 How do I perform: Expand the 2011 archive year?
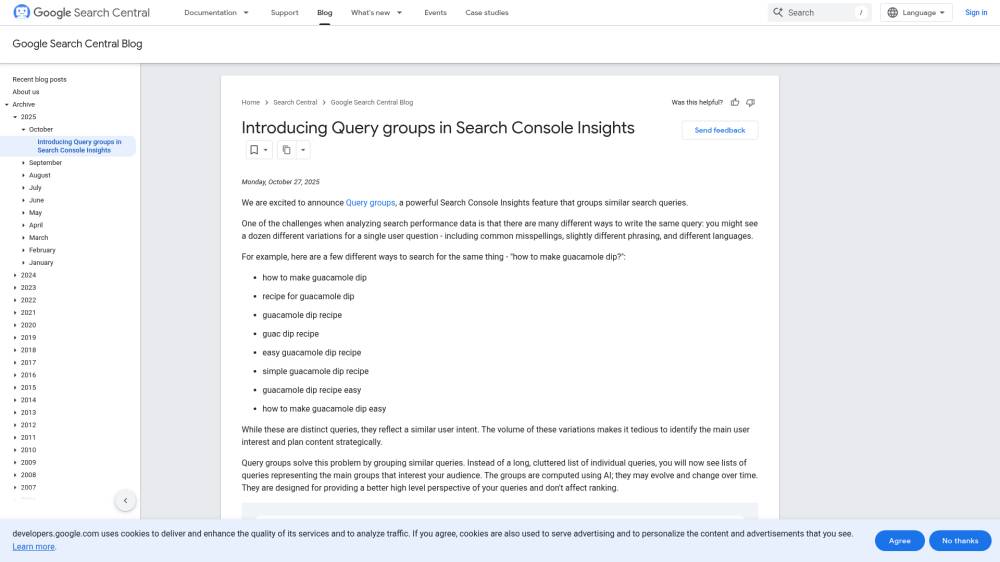point(15,438)
